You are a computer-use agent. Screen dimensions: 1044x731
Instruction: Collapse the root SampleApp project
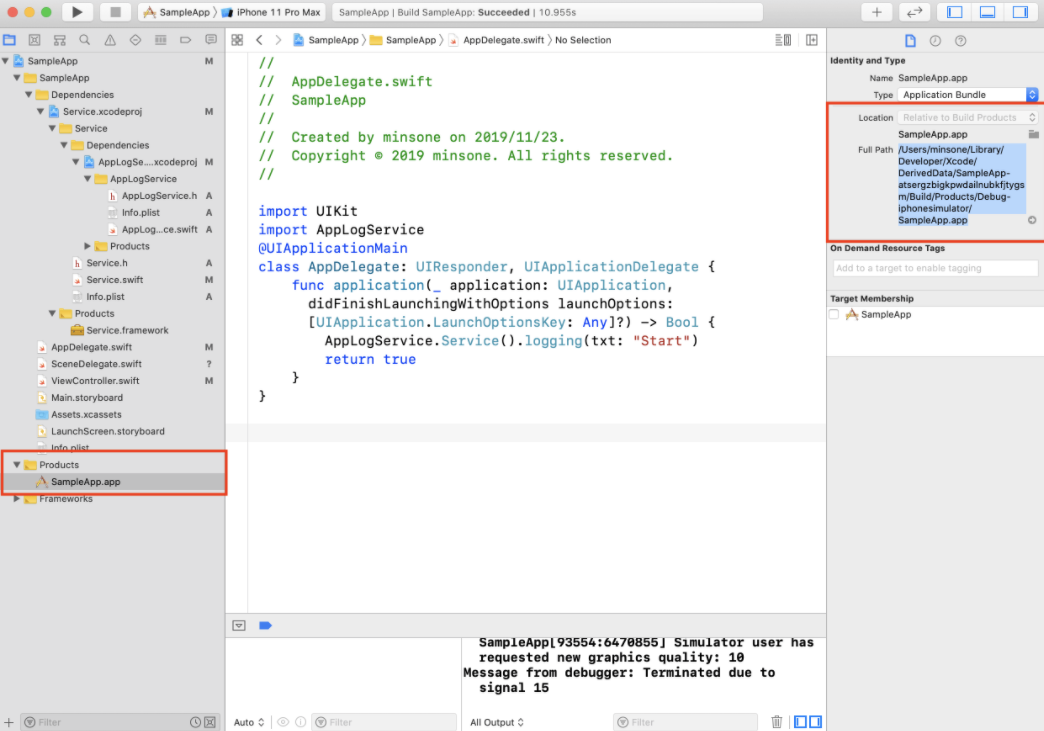point(5,61)
